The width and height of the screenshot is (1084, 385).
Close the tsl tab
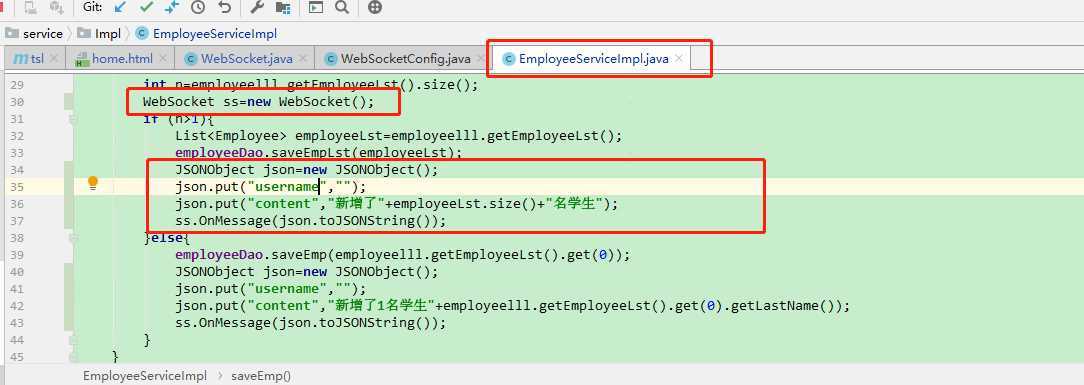click(x=54, y=59)
